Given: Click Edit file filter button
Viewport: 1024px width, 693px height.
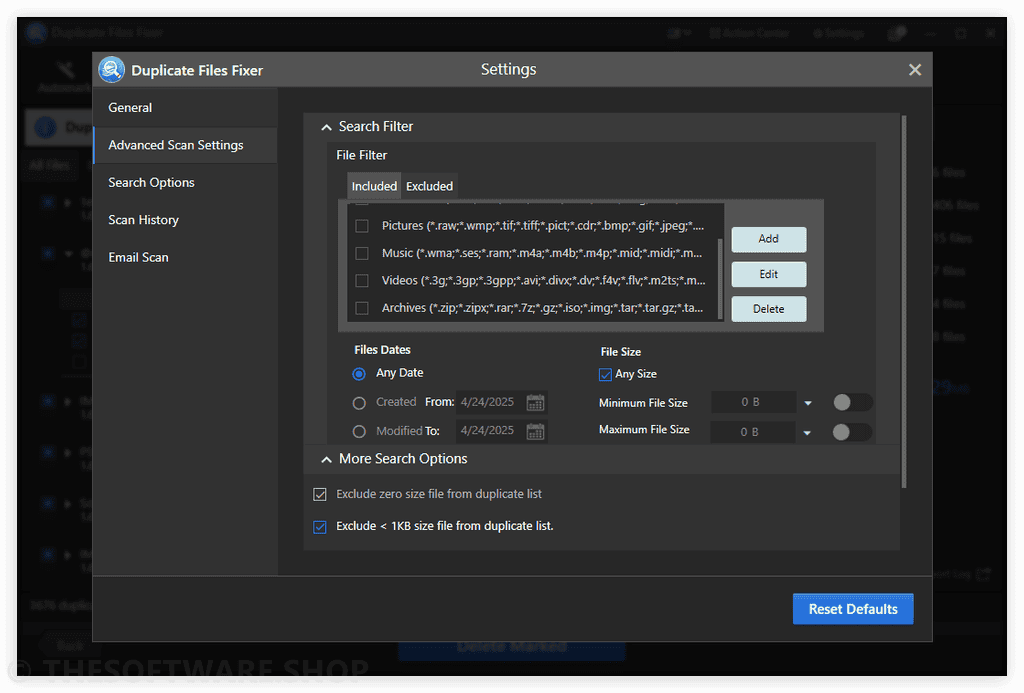Looking at the screenshot, I should (x=769, y=274).
